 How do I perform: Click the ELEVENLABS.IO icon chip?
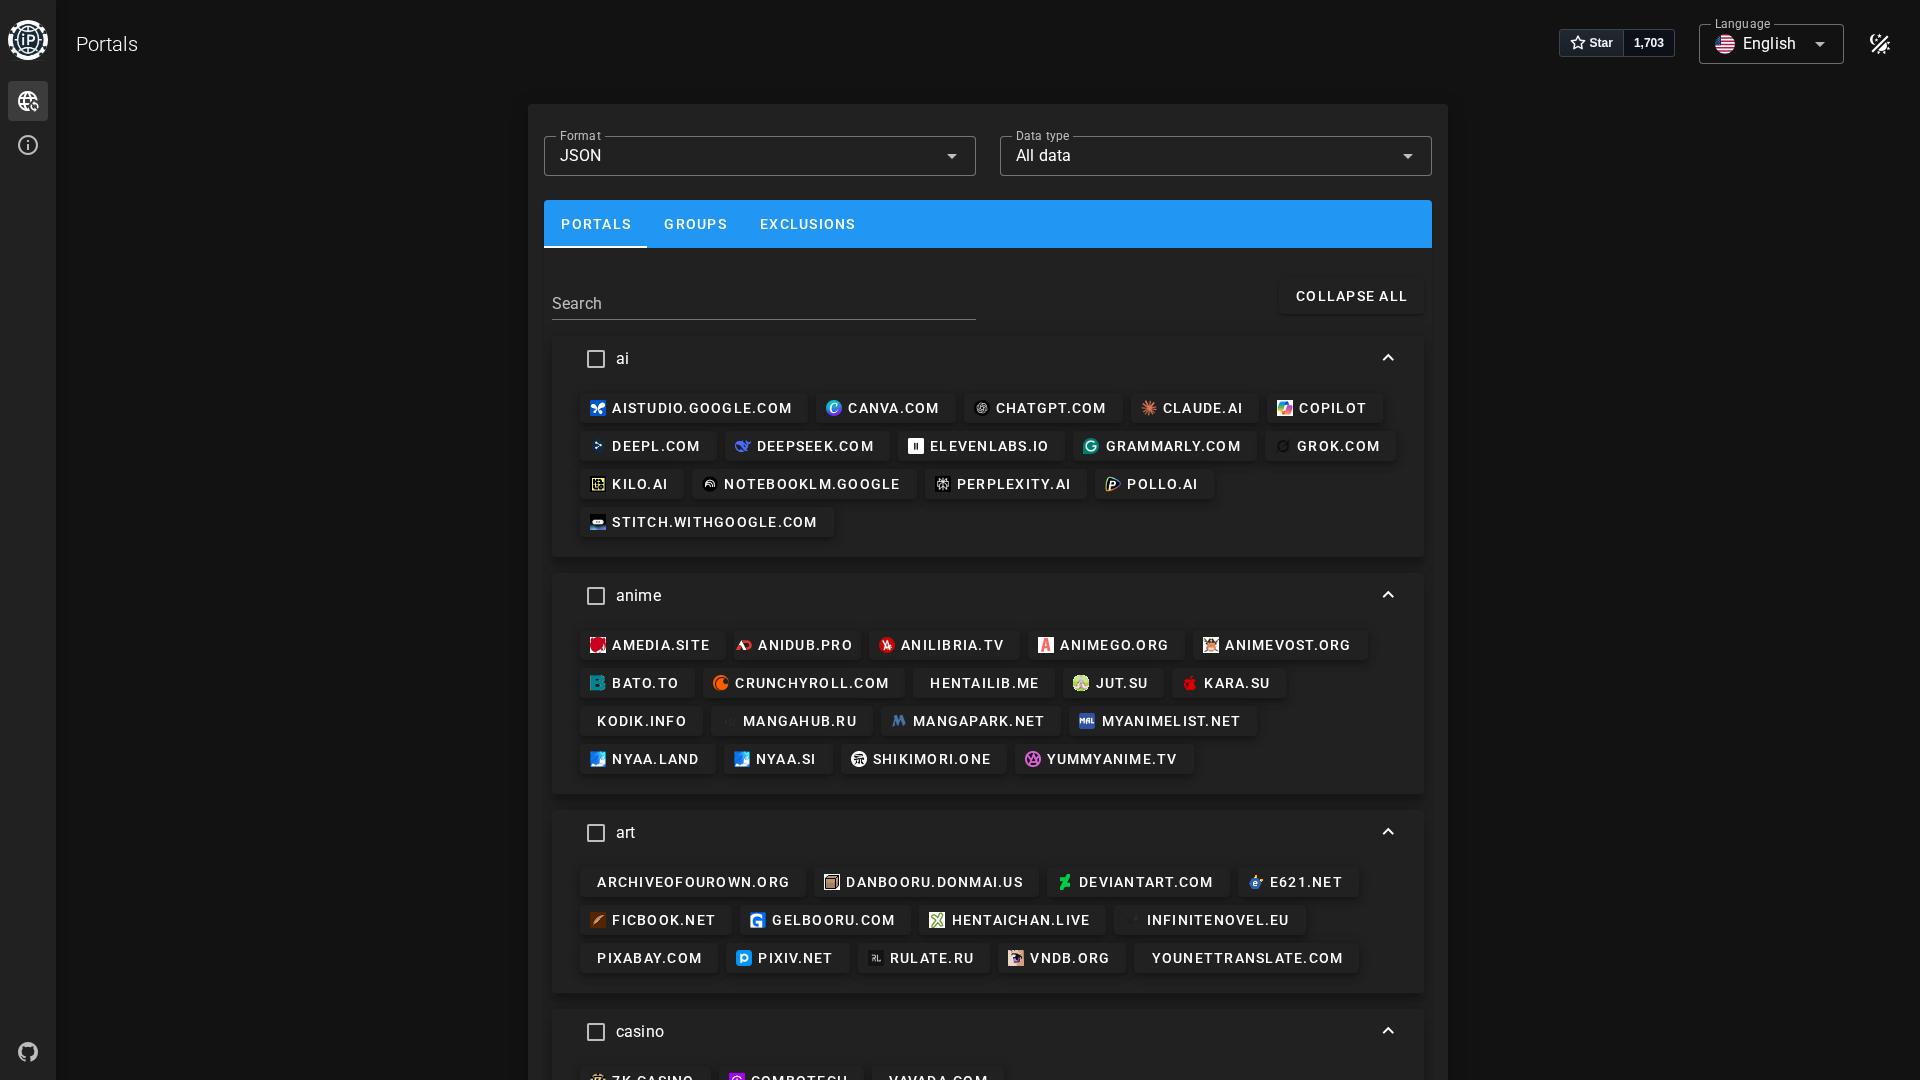pos(981,446)
